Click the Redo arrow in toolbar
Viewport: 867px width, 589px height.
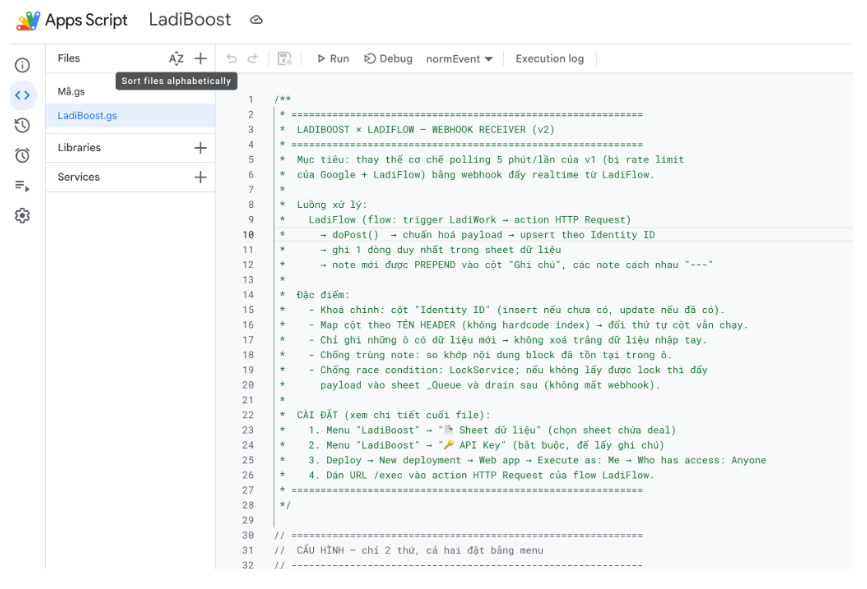(252, 58)
